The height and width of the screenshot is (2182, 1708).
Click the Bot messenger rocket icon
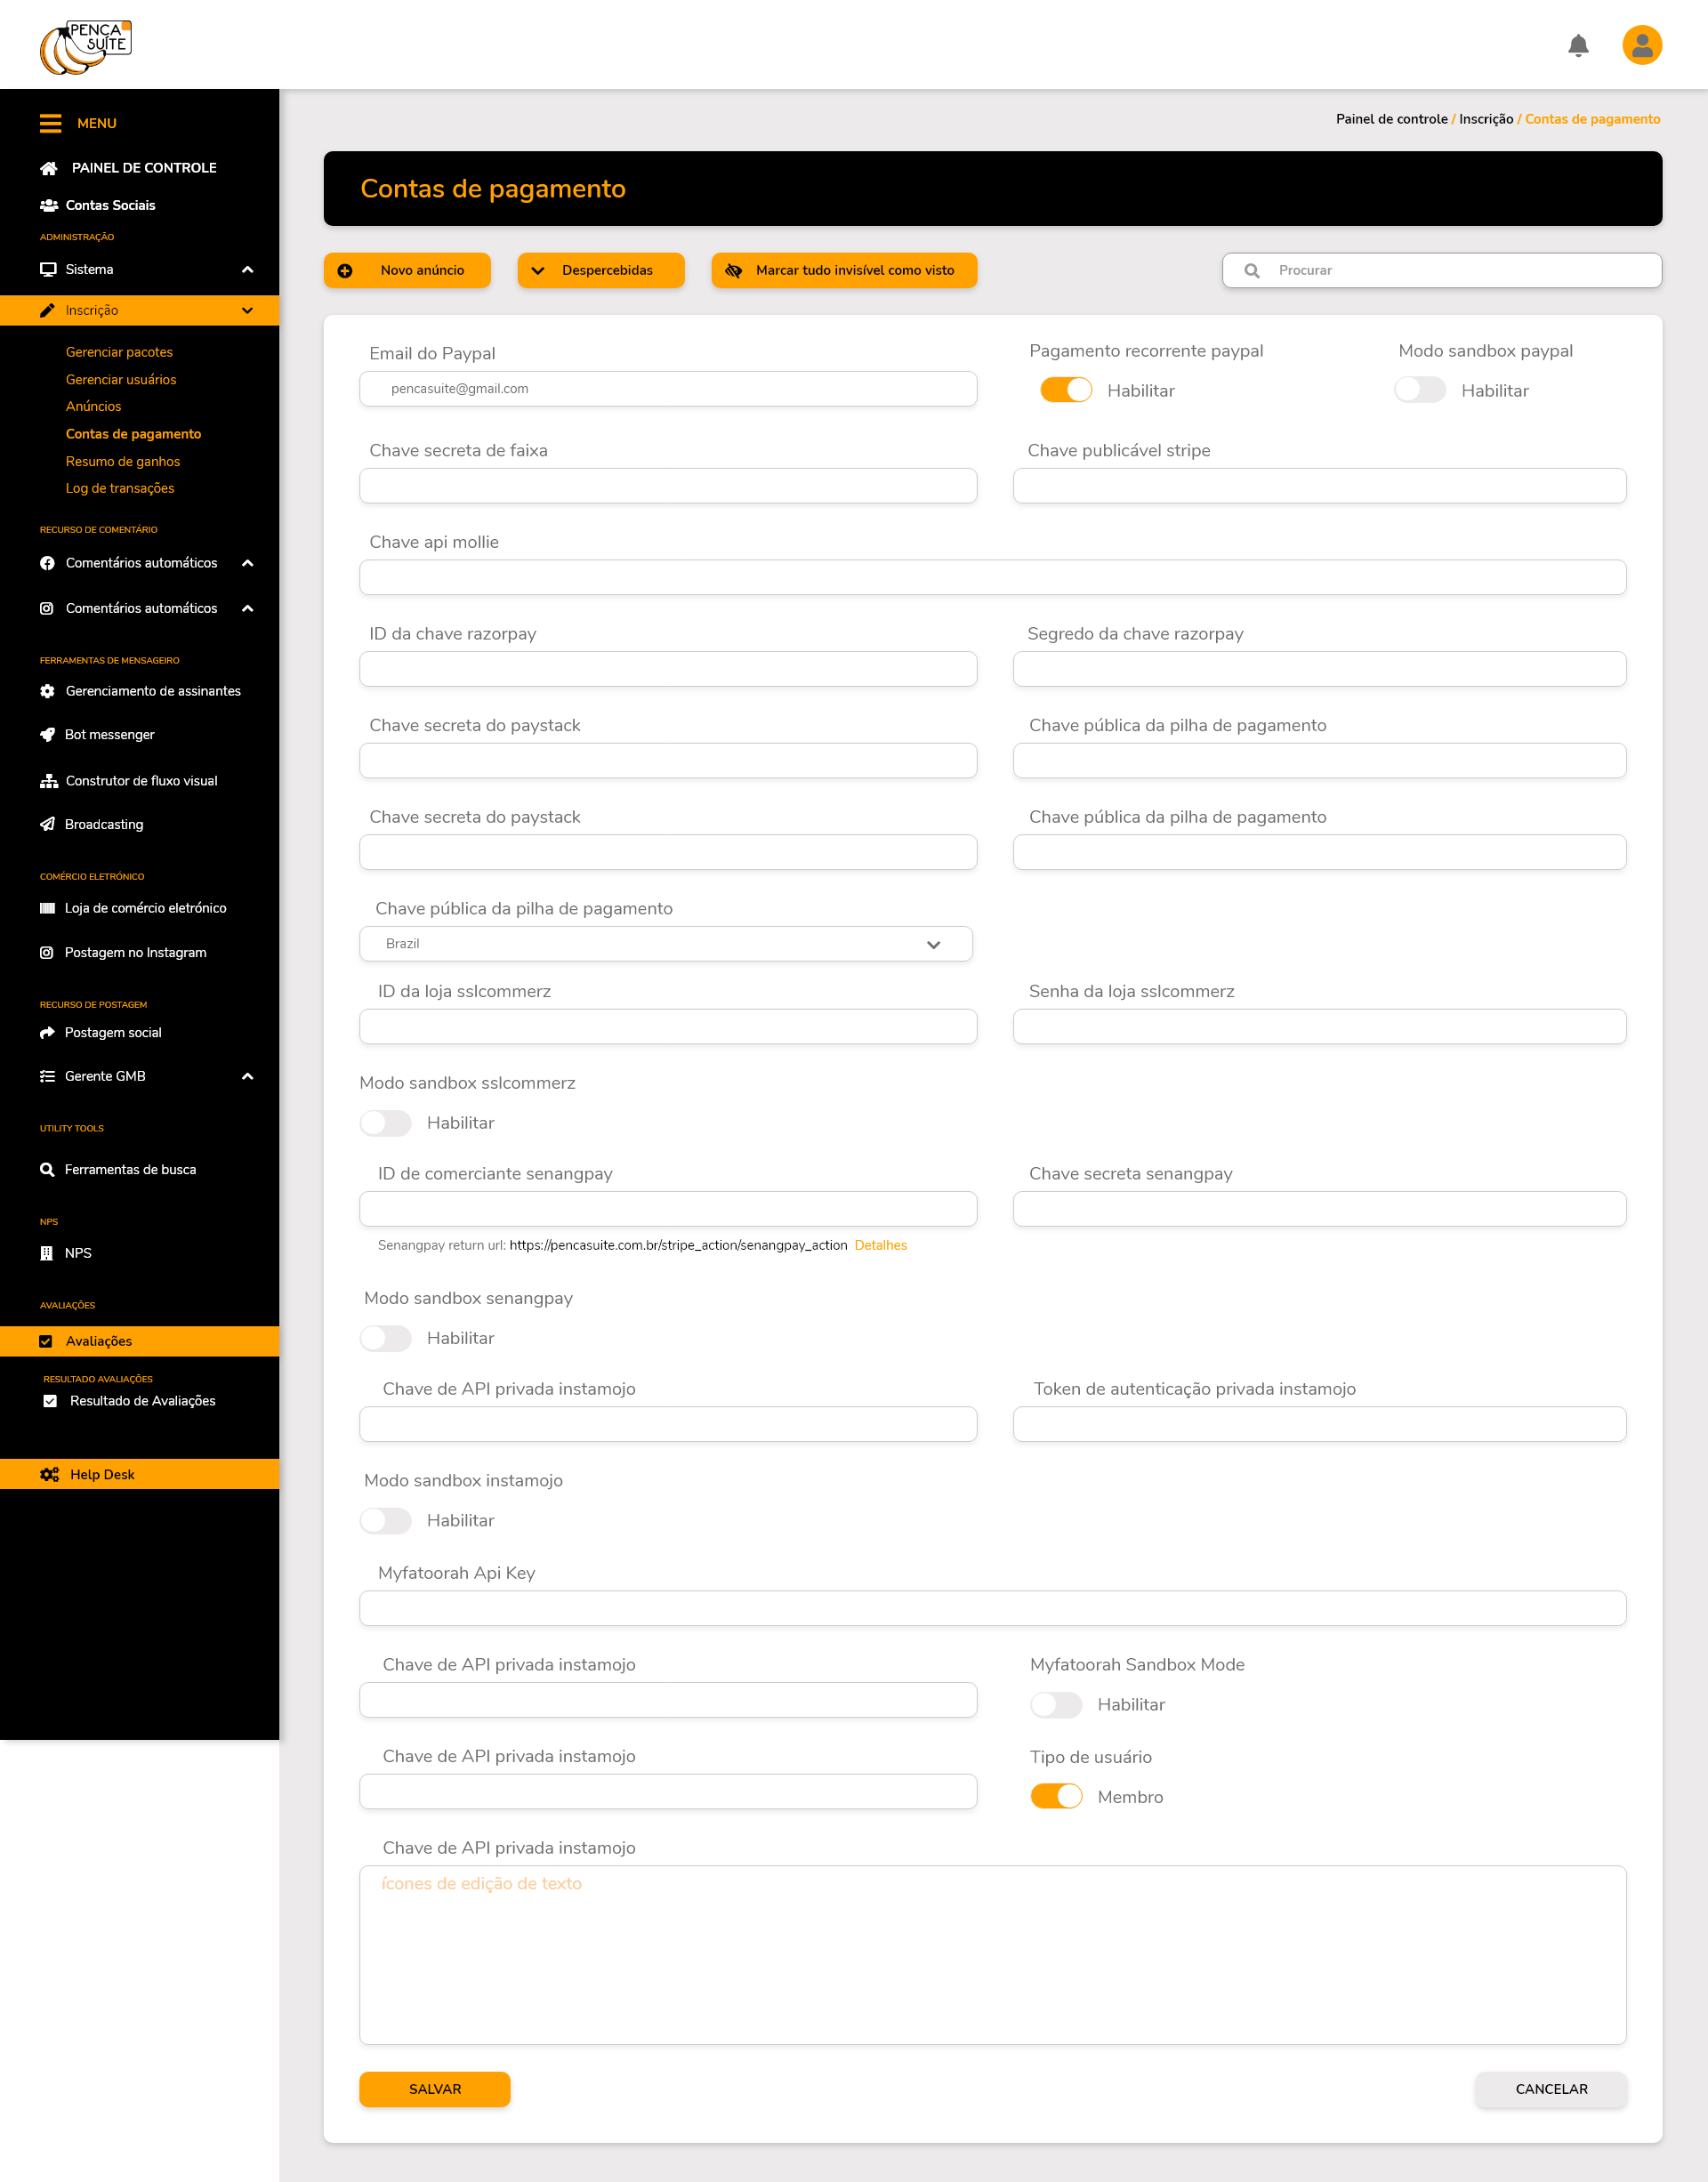click(x=47, y=735)
